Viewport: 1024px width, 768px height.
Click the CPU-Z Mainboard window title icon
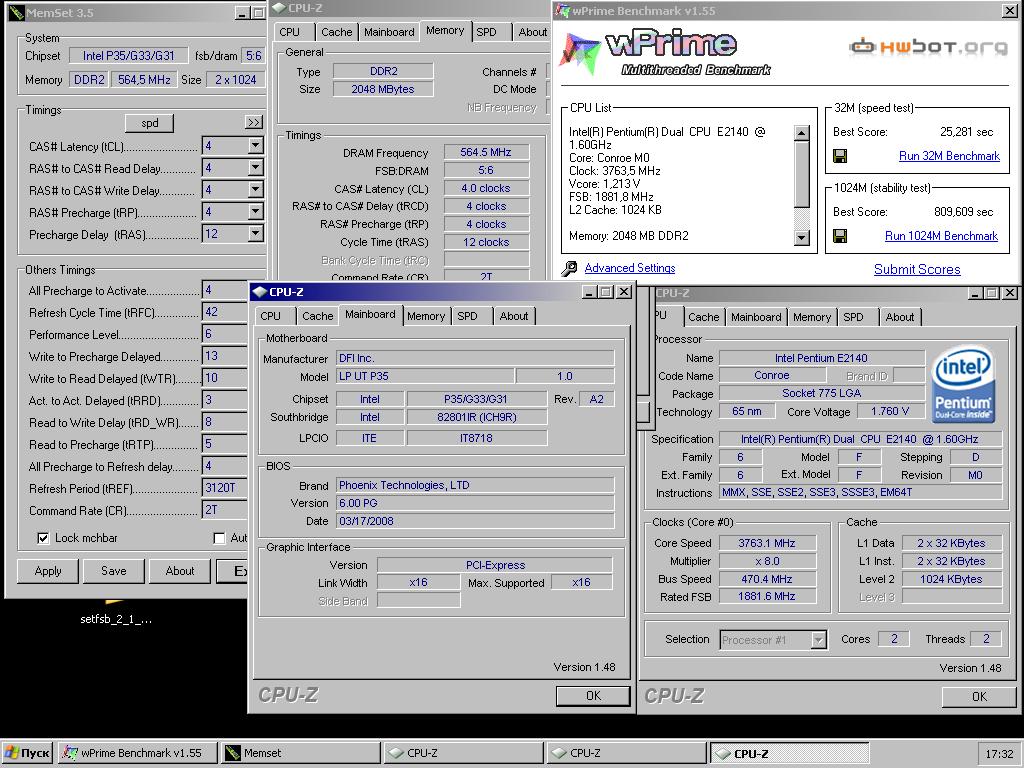click(260, 292)
